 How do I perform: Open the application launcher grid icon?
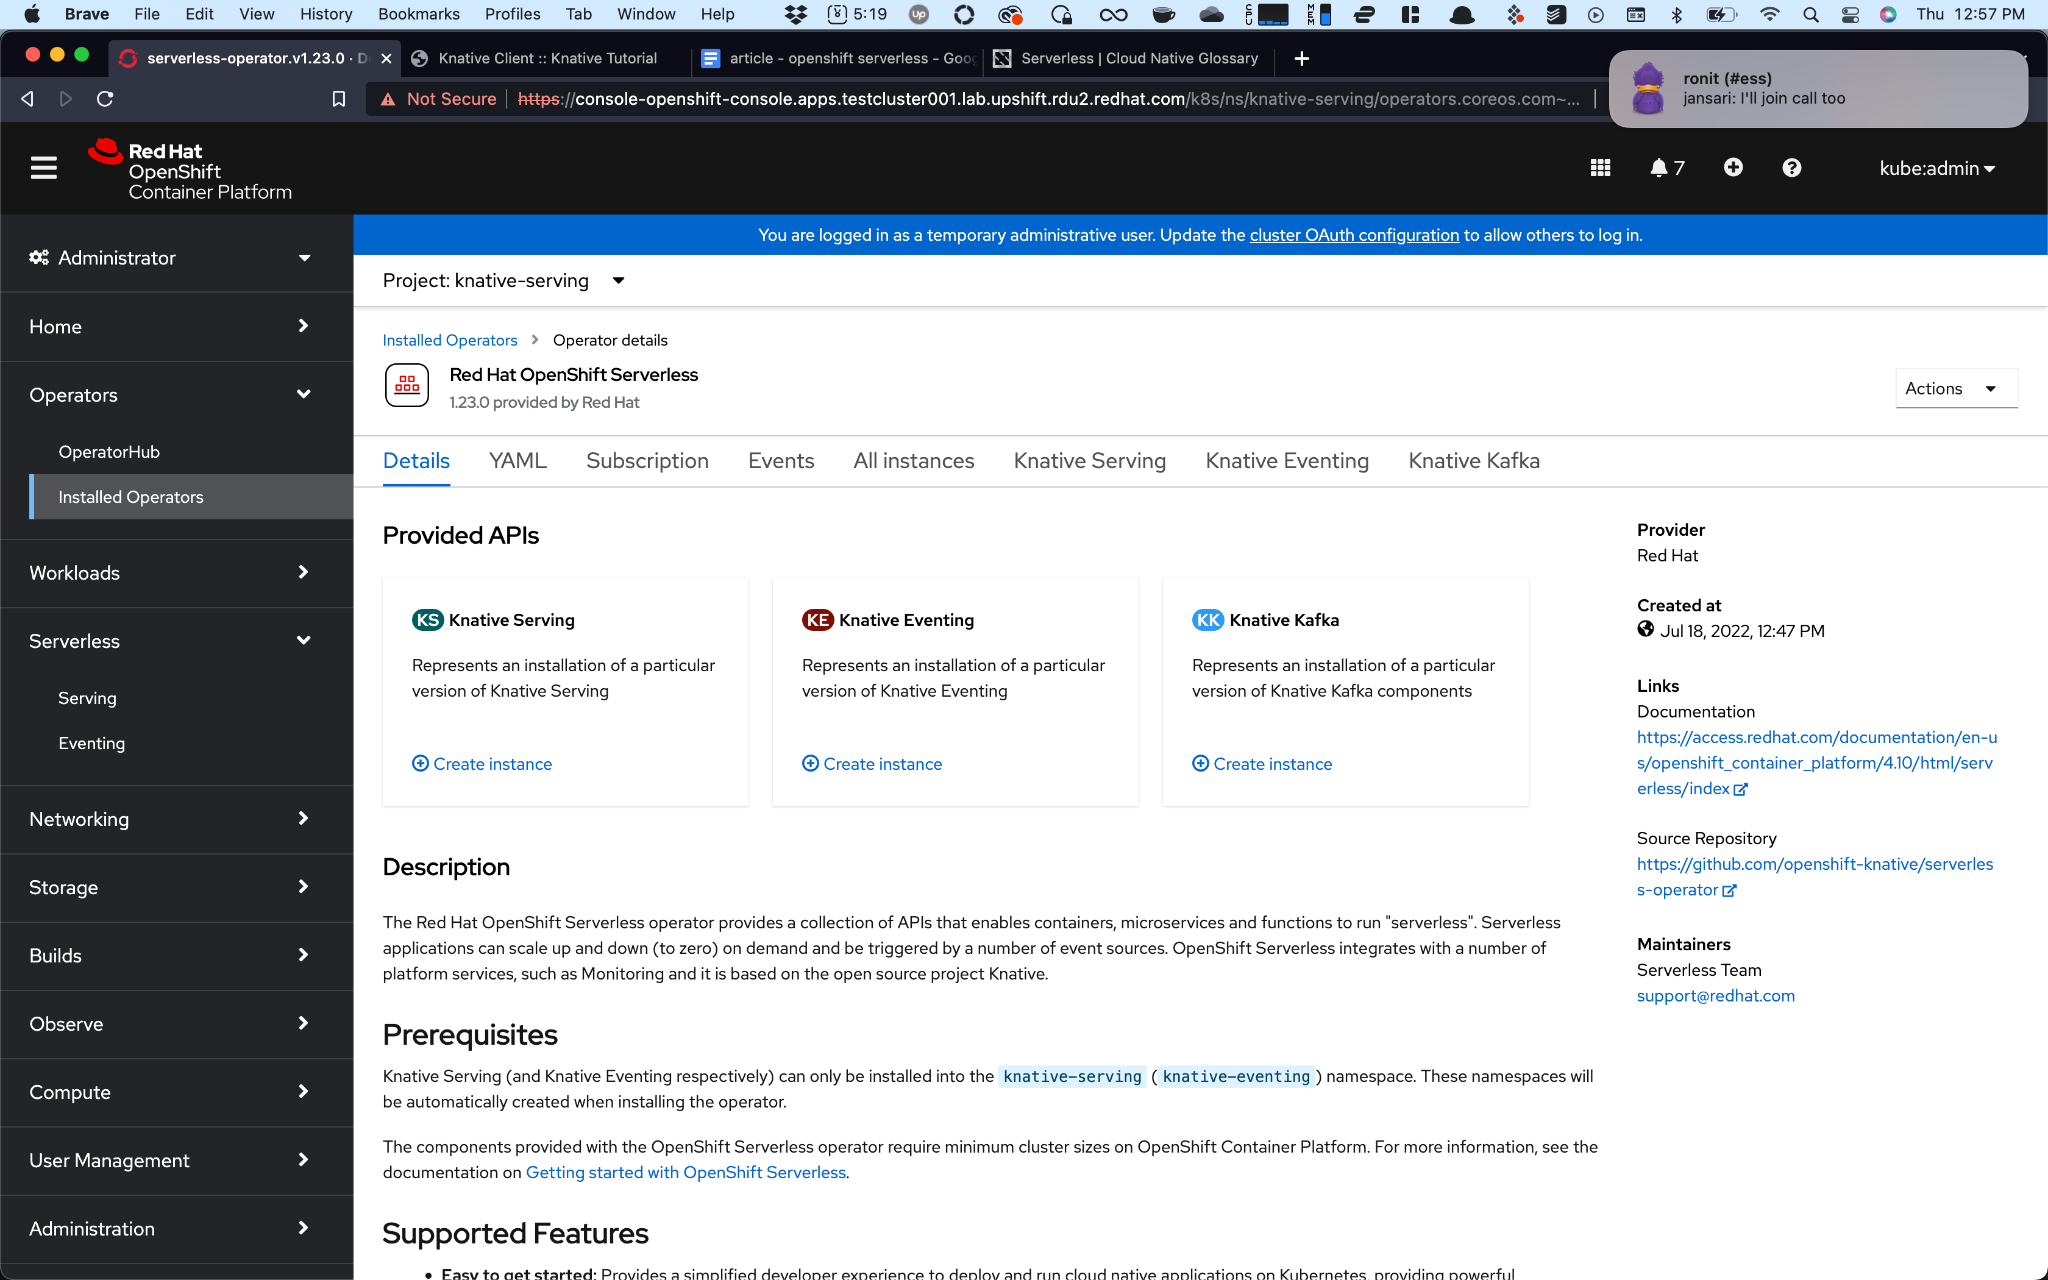(x=1600, y=168)
